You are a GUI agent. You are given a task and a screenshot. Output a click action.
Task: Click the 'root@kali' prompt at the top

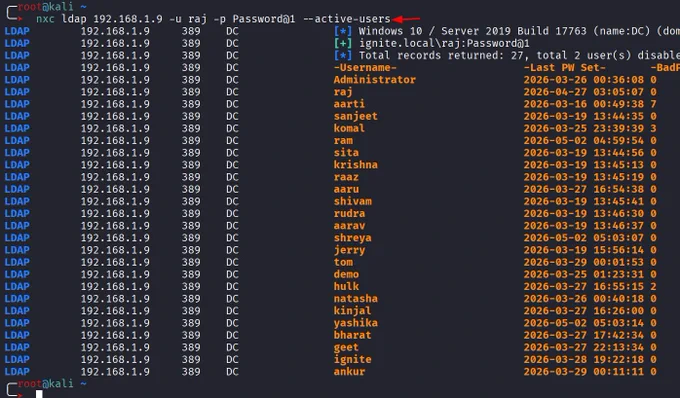[46, 7]
